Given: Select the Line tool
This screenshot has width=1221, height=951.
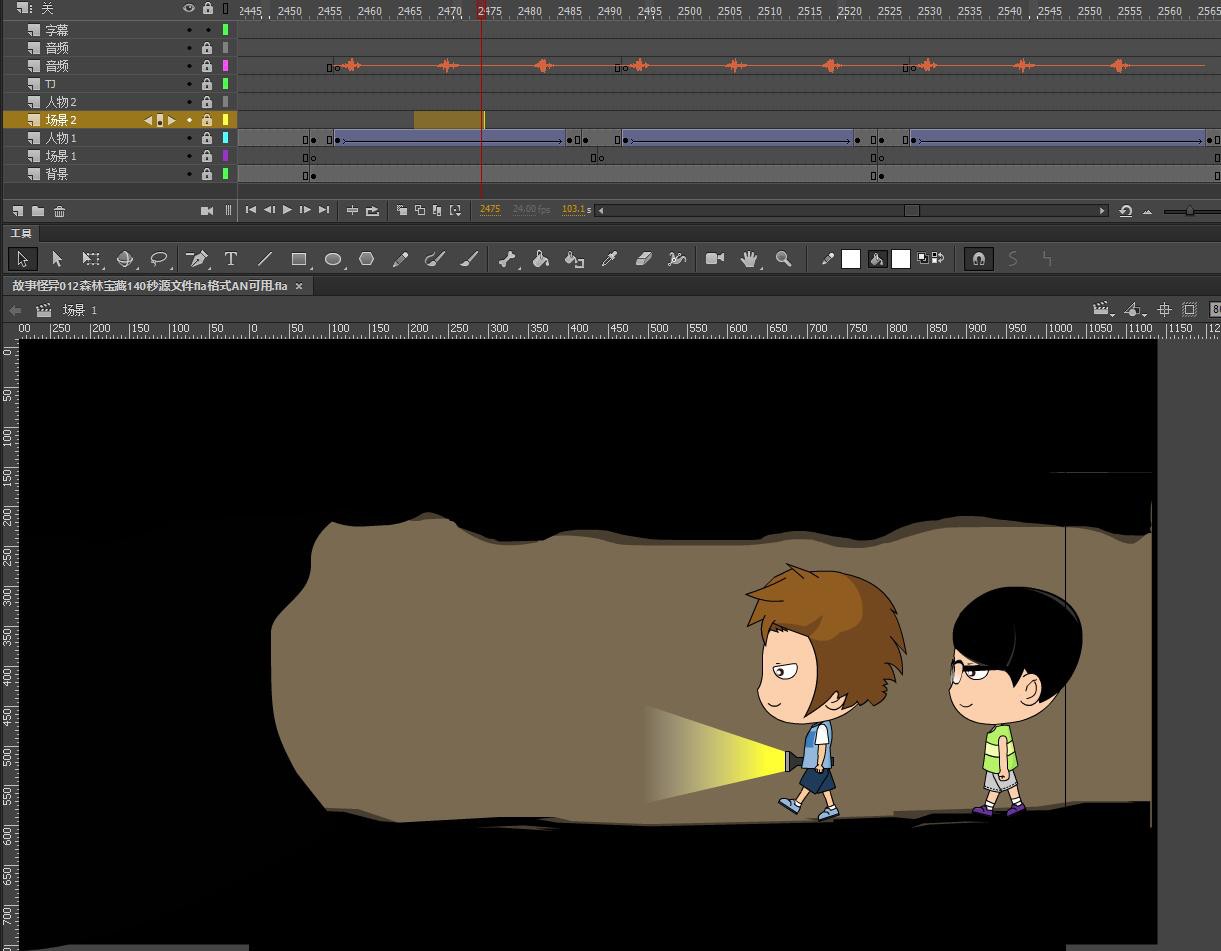Looking at the screenshot, I should [265, 259].
